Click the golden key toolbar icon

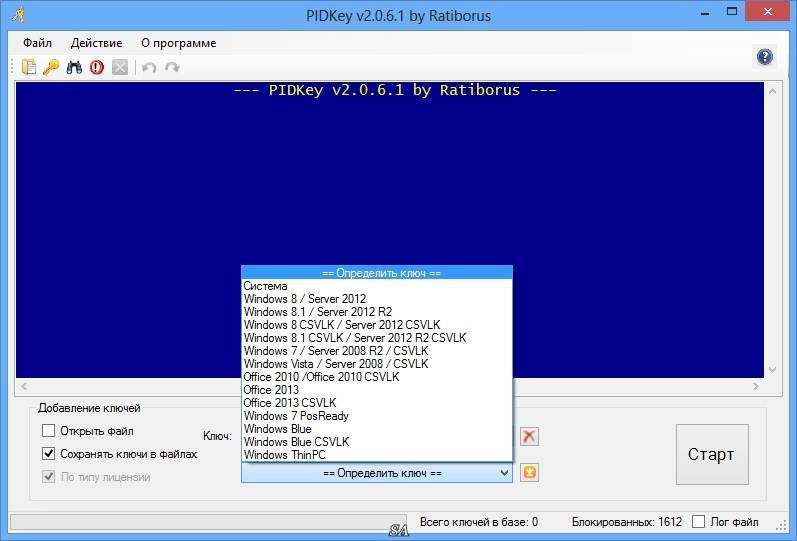[51, 67]
